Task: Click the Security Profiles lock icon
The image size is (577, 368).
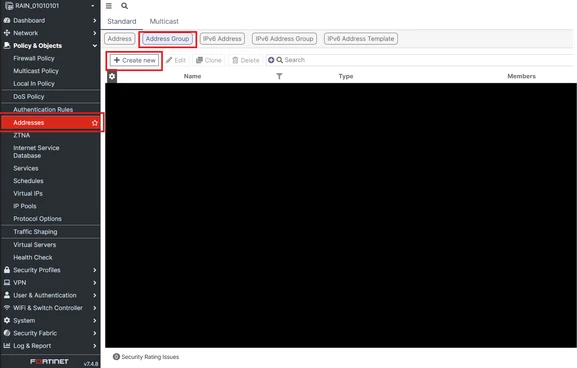Action: tap(7, 270)
